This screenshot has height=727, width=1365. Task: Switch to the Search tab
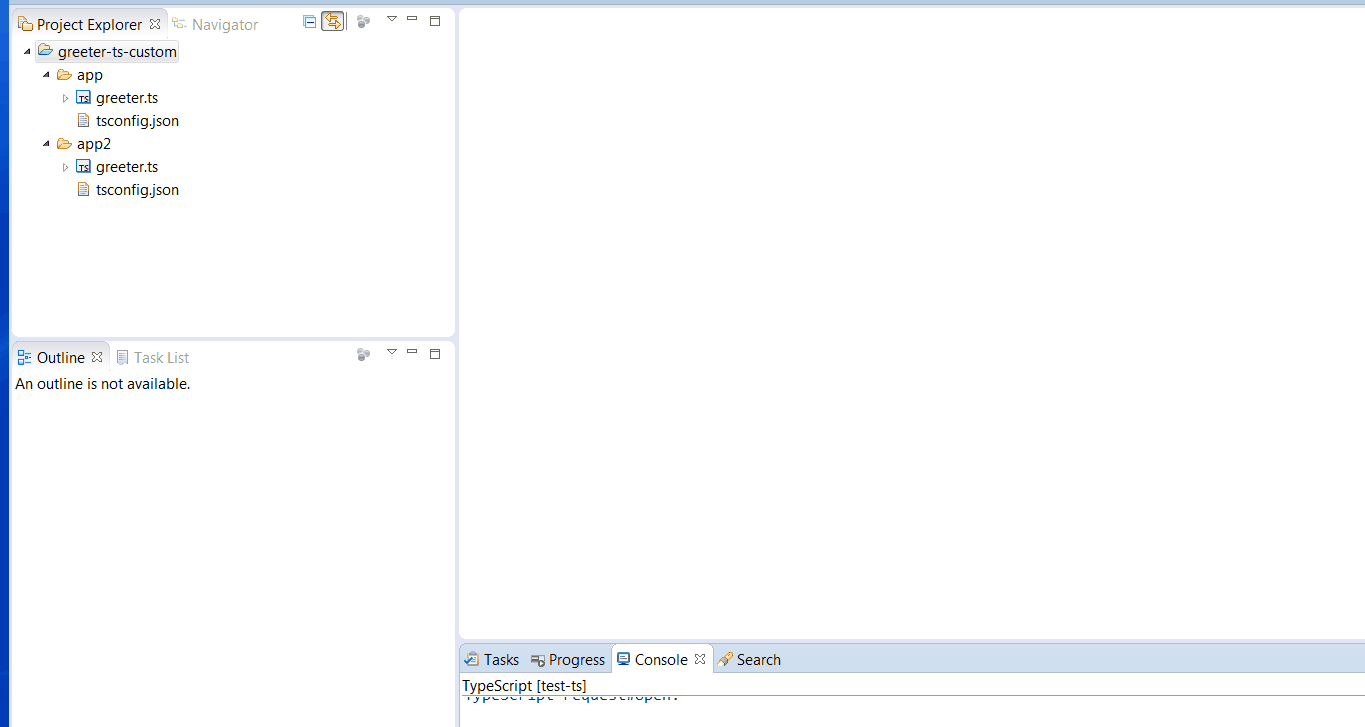point(757,659)
